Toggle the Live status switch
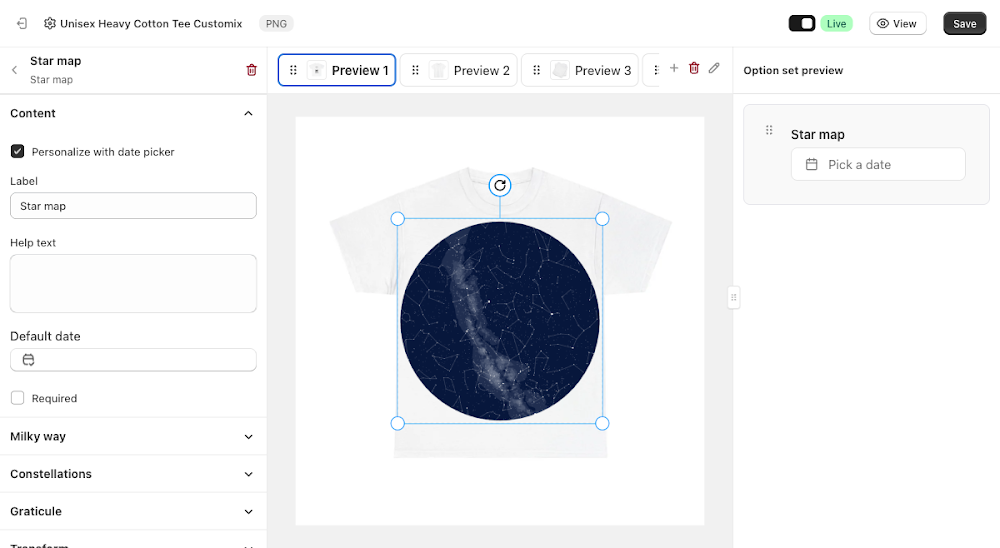The height and width of the screenshot is (548, 1000). [802, 24]
